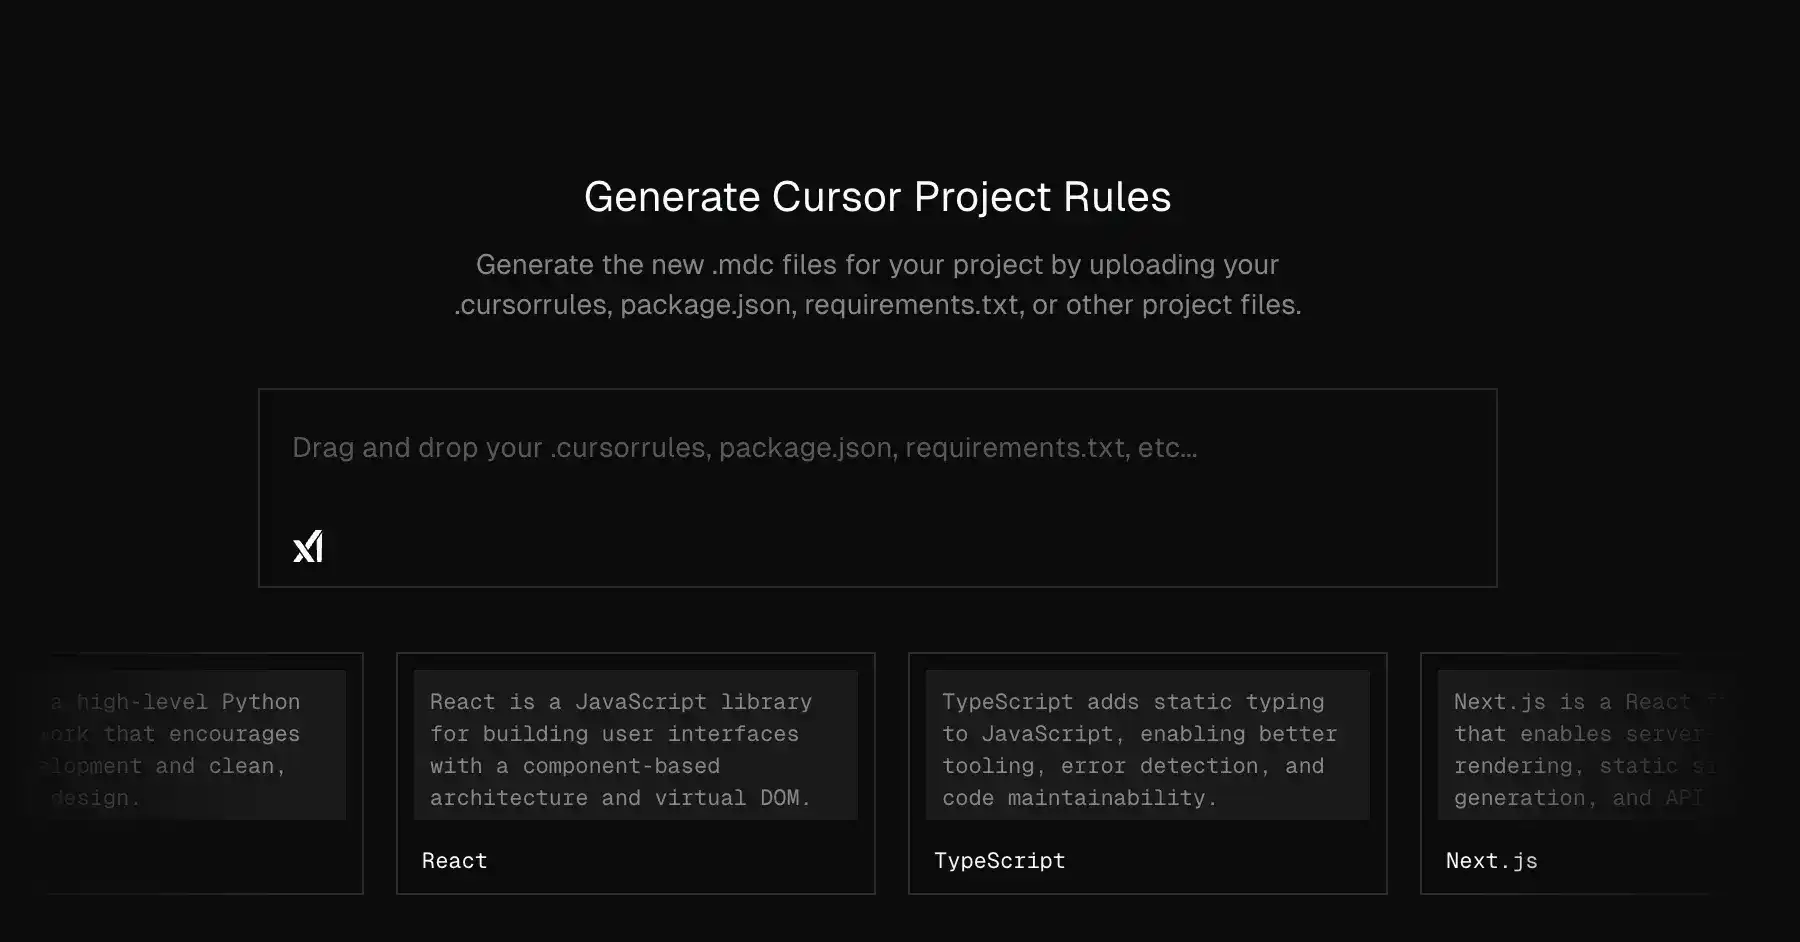
Task: Click the React card title label
Action: [x=454, y=861]
